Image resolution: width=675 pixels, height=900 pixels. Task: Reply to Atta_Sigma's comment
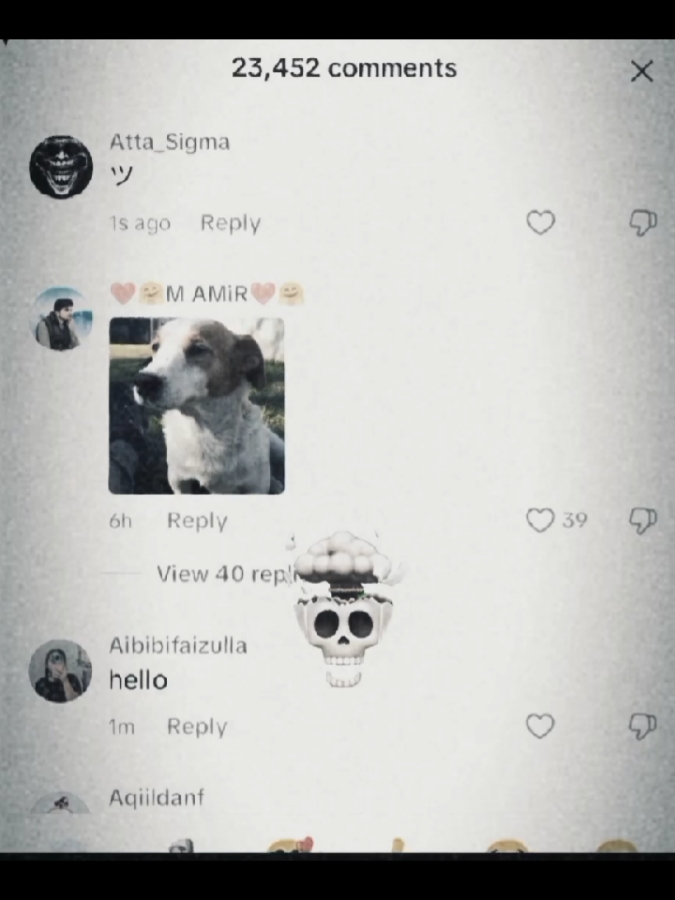point(230,223)
